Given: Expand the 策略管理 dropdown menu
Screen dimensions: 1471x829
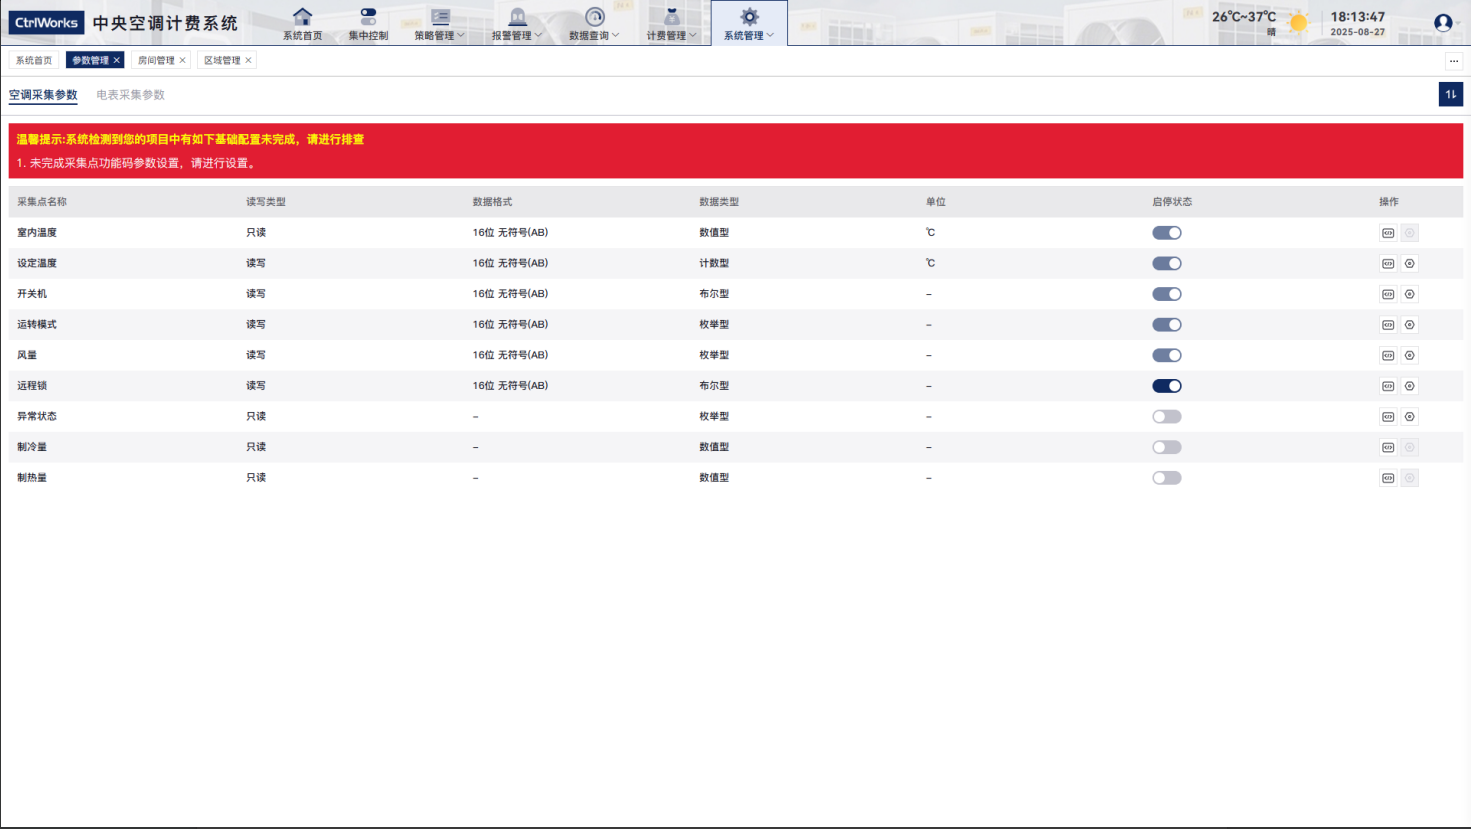Looking at the screenshot, I should coord(439,23).
